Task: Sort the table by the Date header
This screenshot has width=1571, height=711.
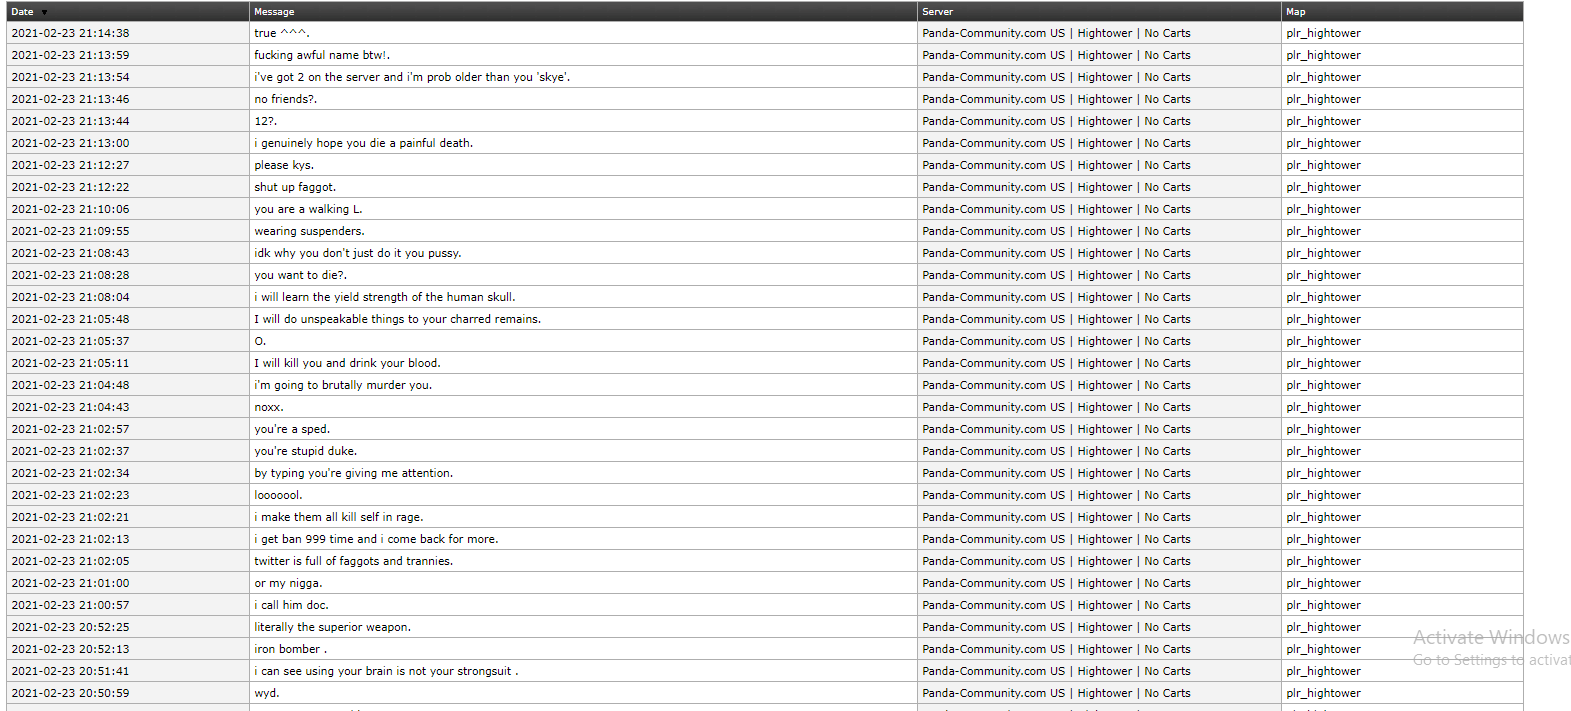Action: coord(22,11)
